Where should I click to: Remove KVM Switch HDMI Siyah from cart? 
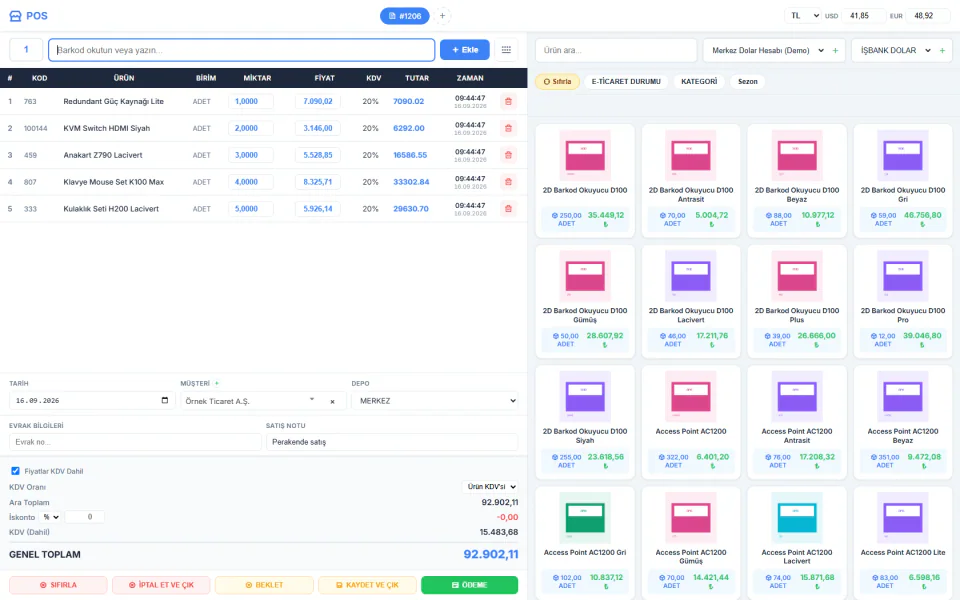(508, 129)
